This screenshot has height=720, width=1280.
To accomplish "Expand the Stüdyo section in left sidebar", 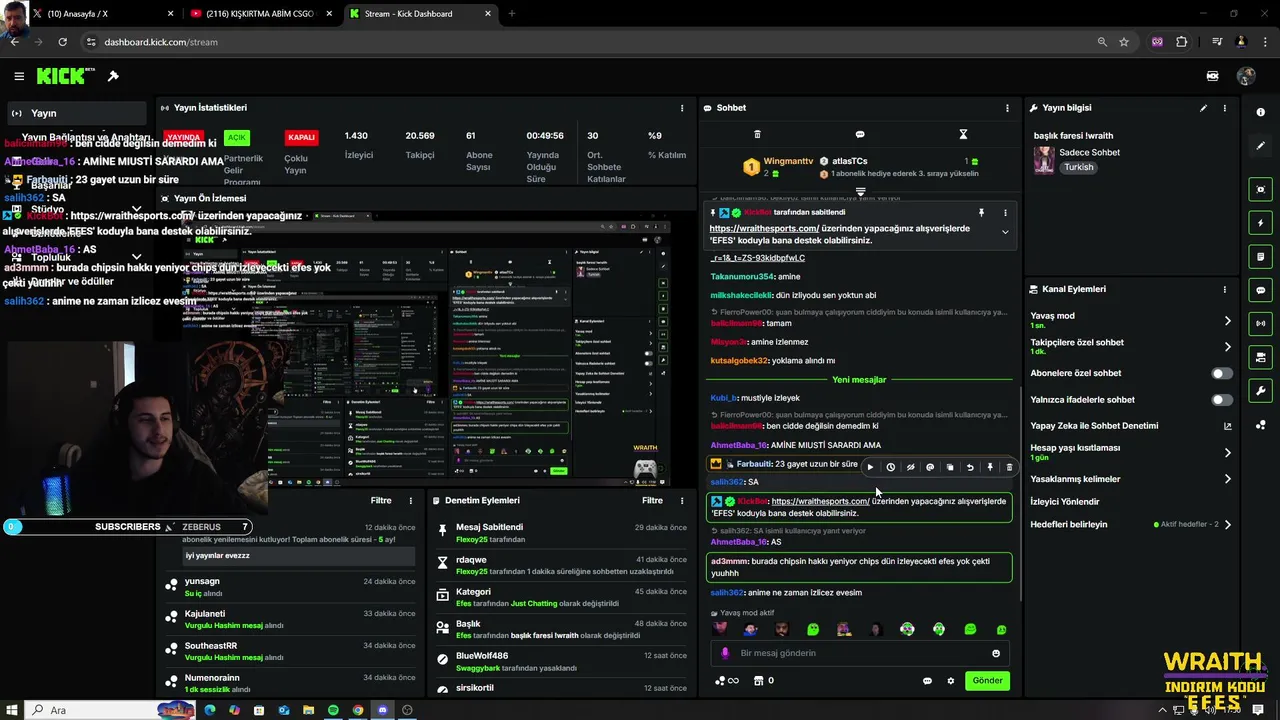I will click(x=136, y=210).
